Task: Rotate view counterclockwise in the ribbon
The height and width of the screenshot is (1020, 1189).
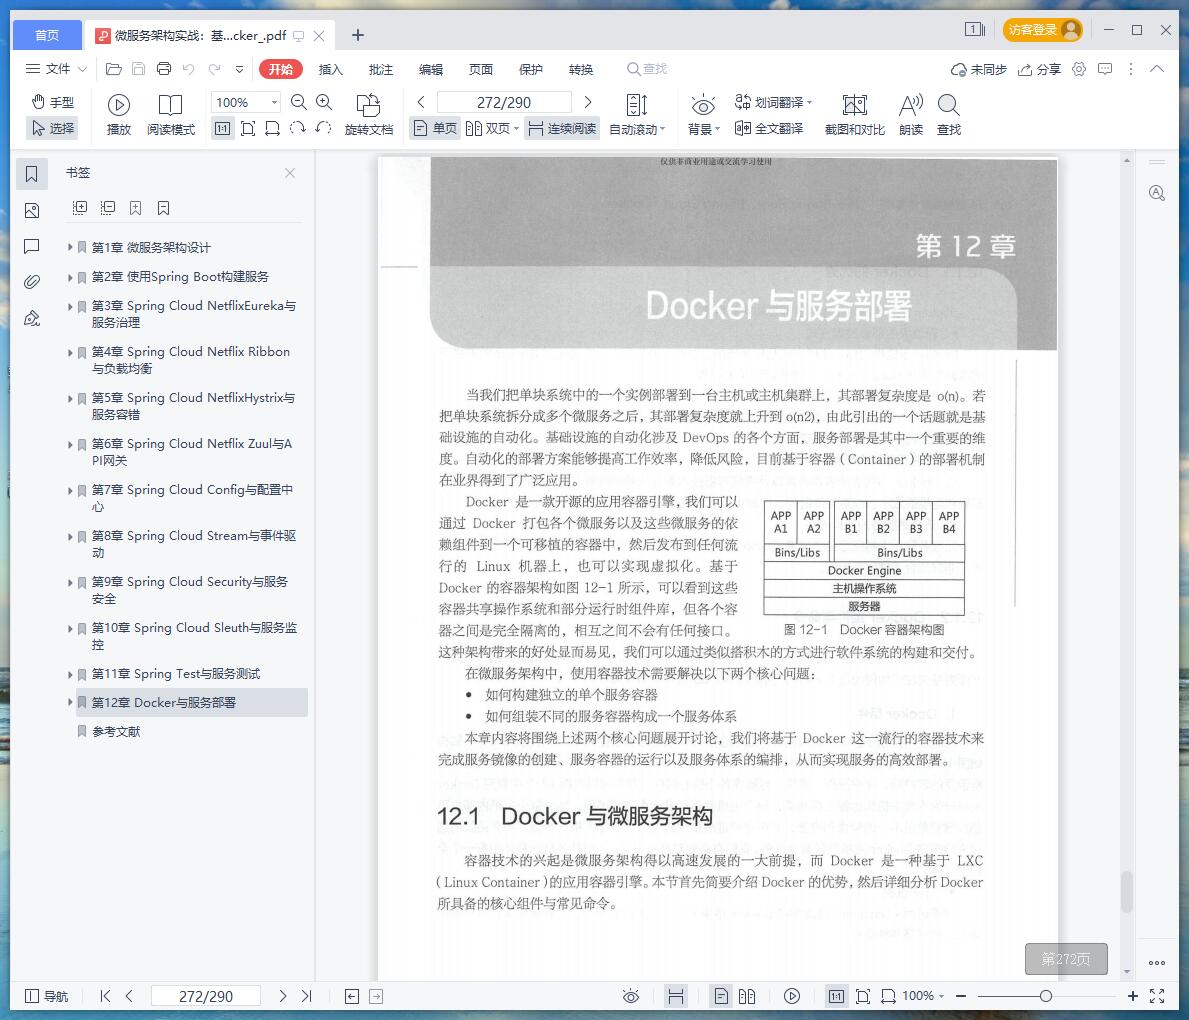Action: click(x=323, y=128)
